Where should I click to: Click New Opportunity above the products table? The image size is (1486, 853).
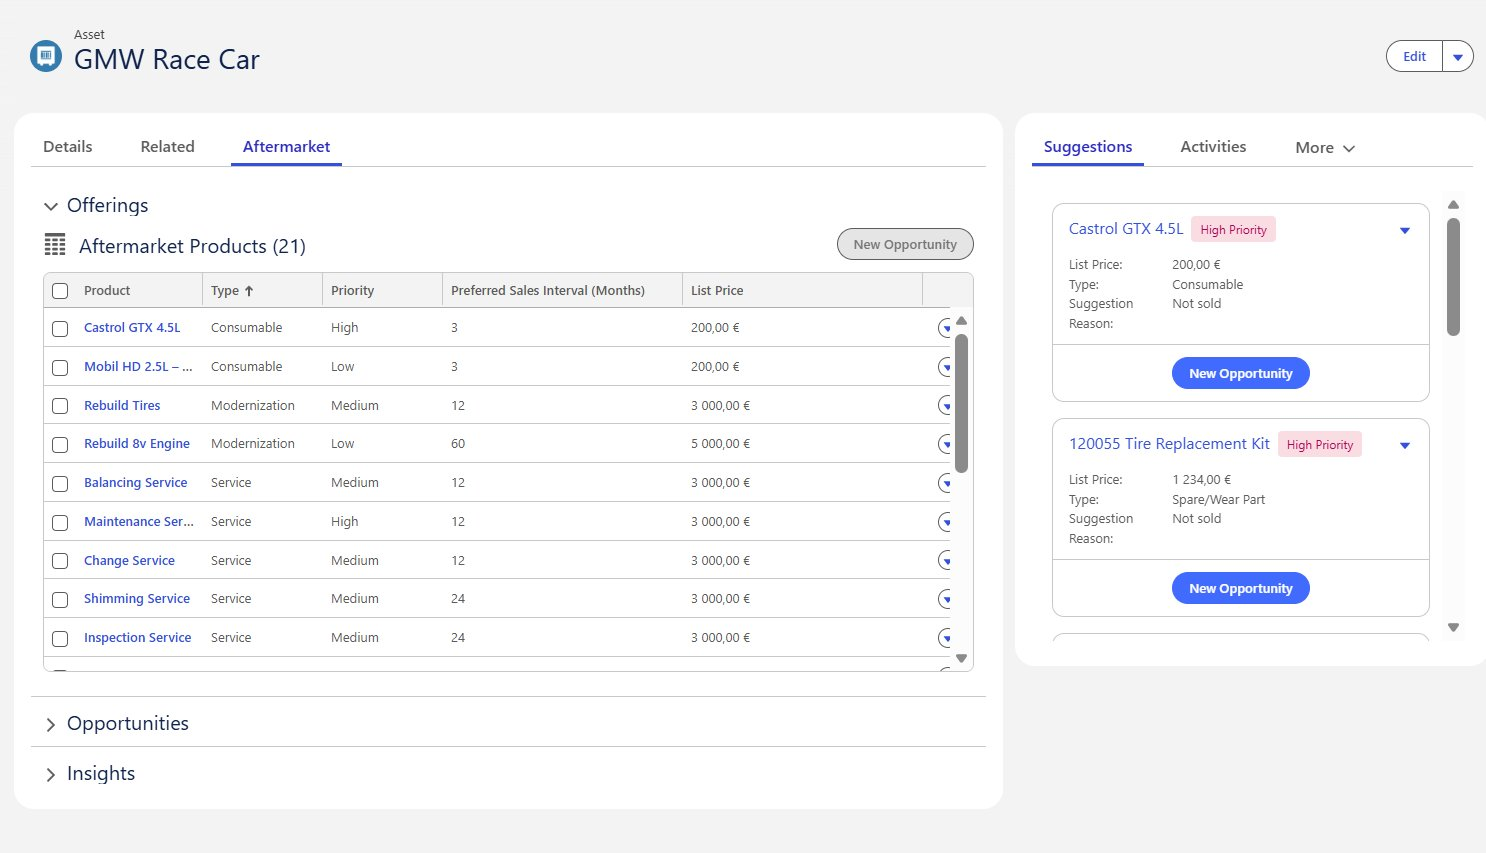pyautogui.click(x=905, y=244)
